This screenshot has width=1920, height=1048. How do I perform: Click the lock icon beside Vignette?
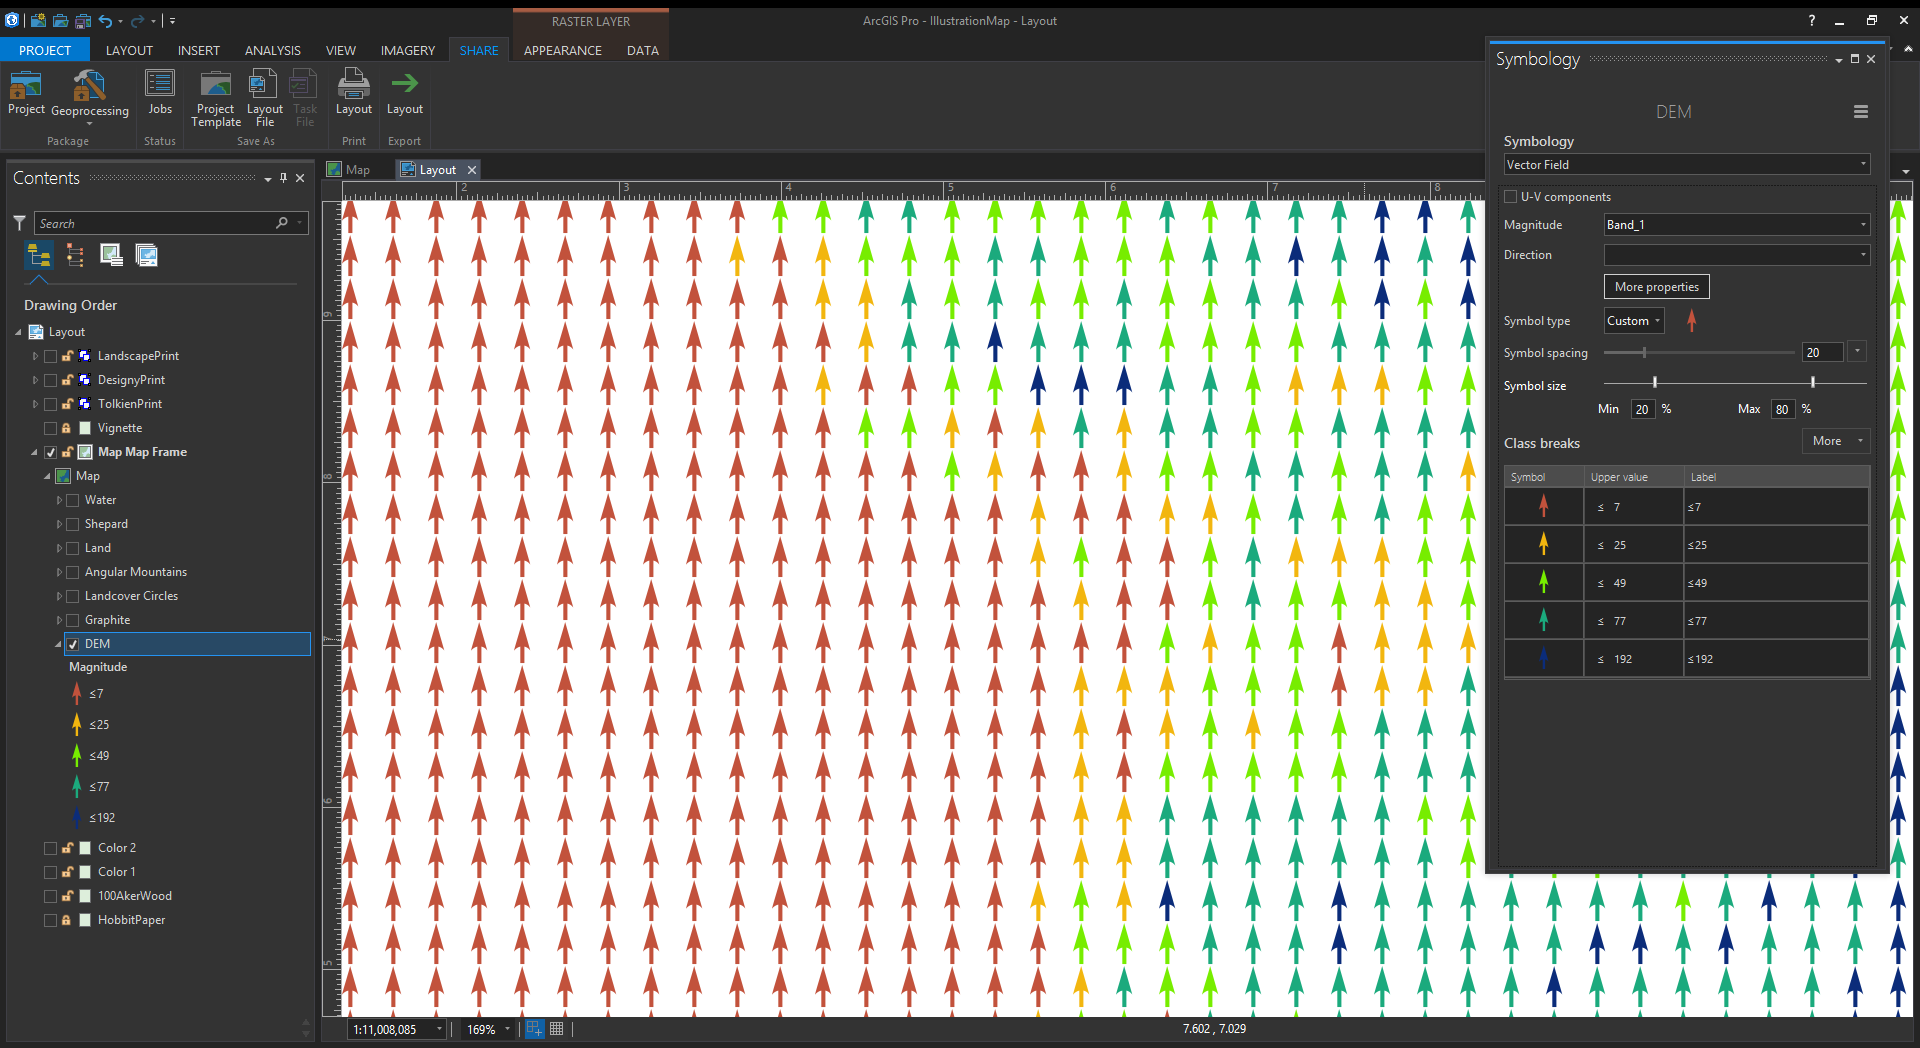[67, 428]
